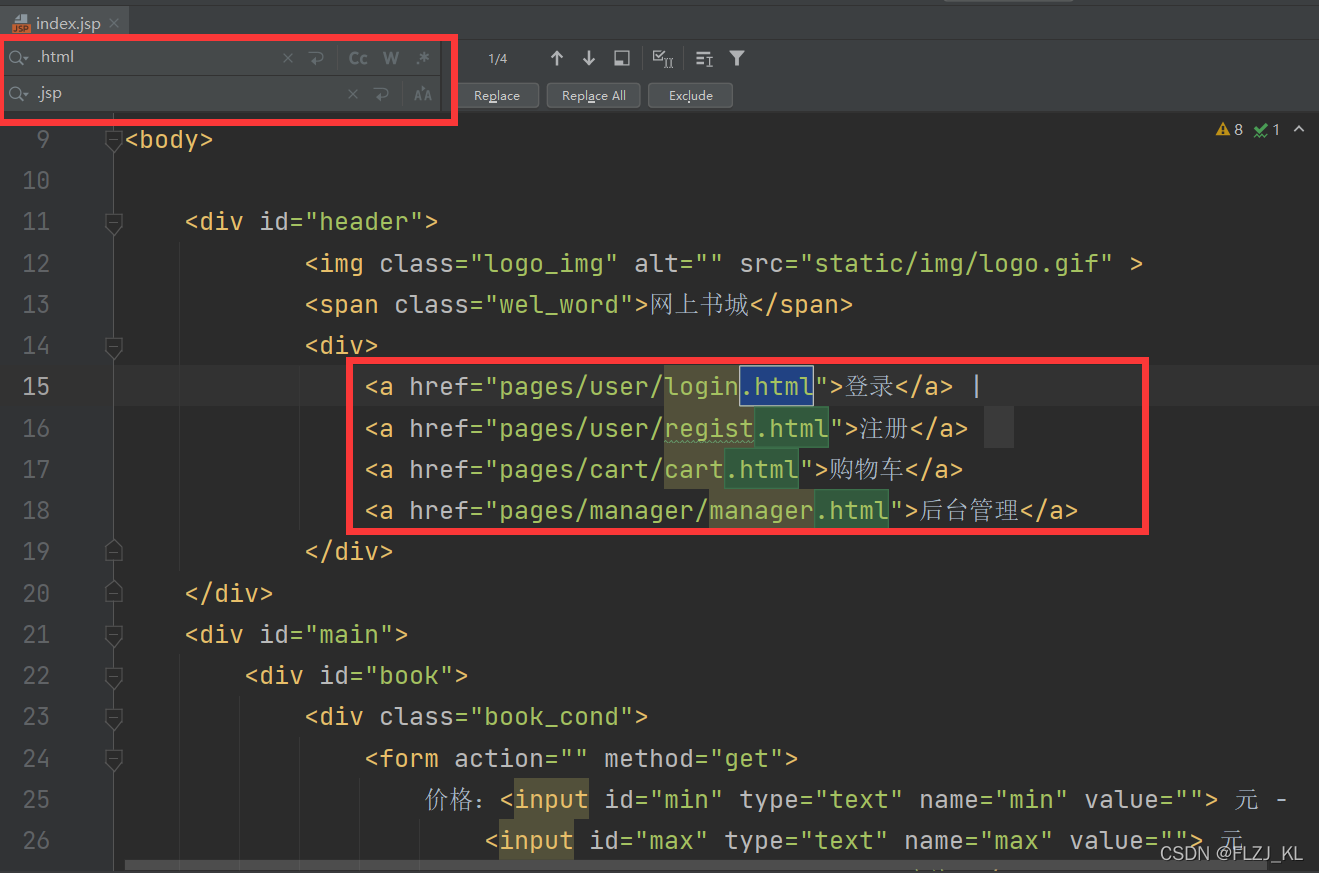The width and height of the screenshot is (1319, 873).
Task: Clear the .html search field
Action: [288, 59]
